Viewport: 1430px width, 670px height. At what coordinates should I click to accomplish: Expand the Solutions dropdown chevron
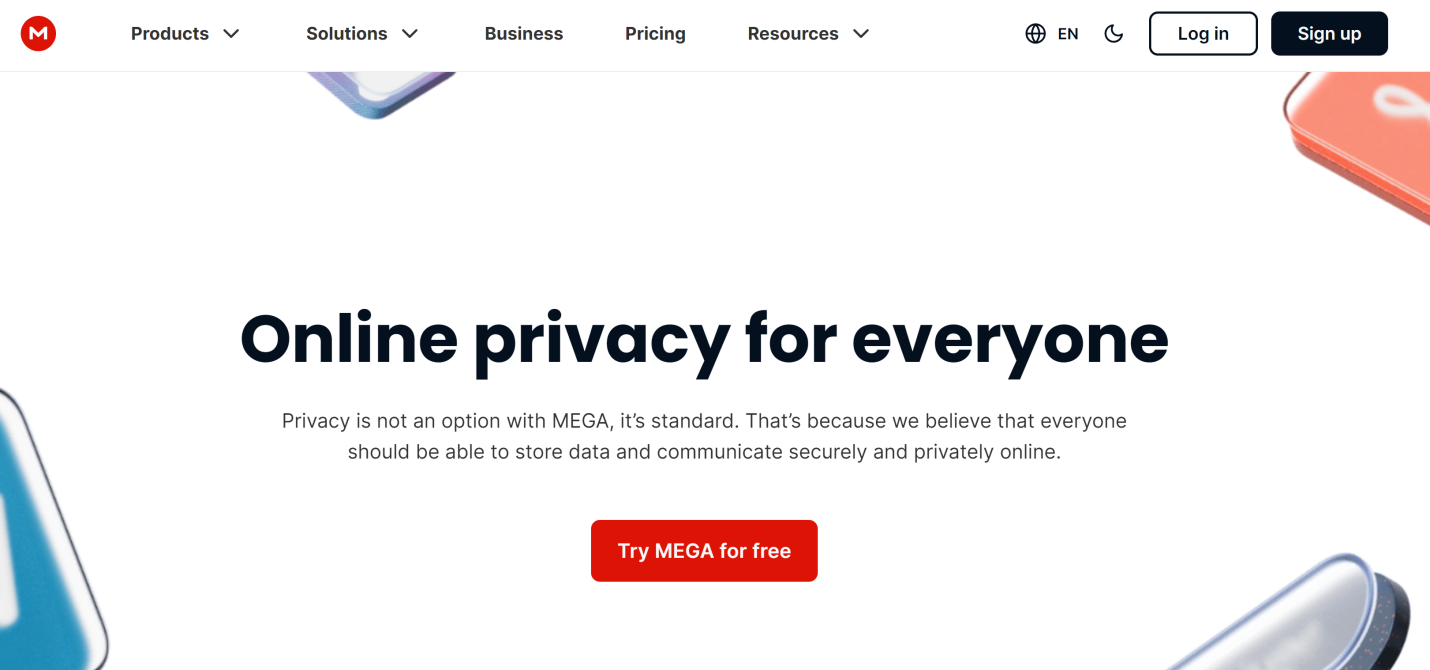[x=410, y=34]
